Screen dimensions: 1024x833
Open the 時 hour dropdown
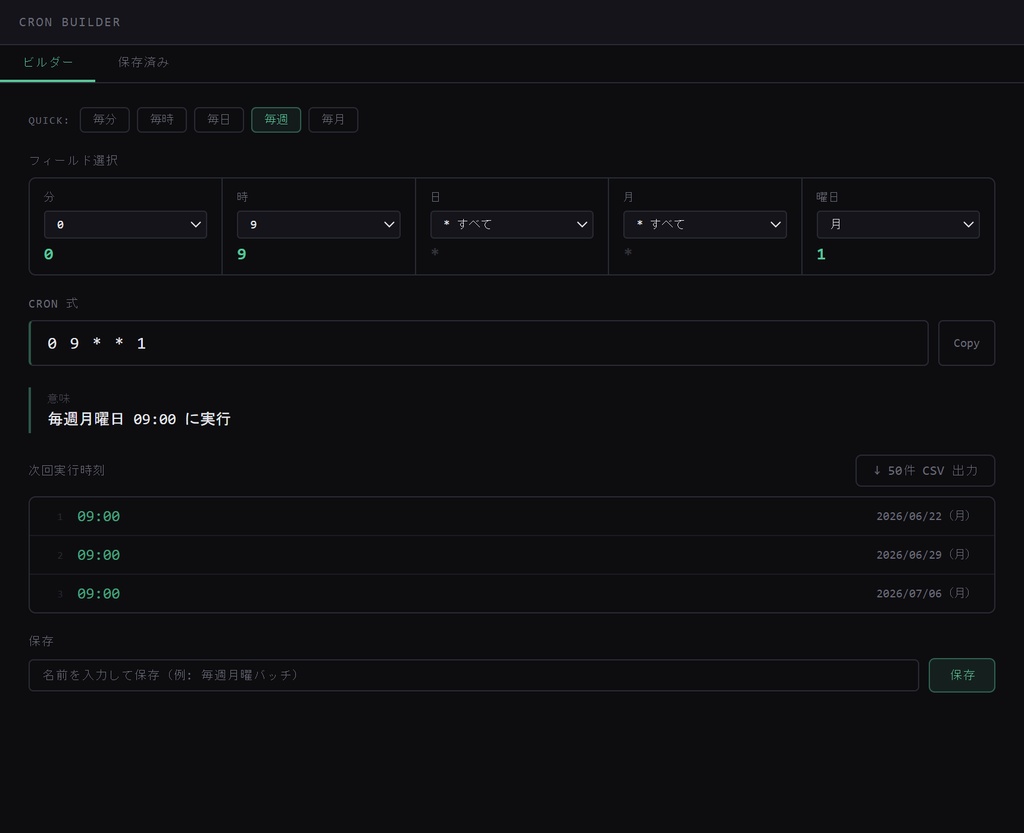point(319,225)
